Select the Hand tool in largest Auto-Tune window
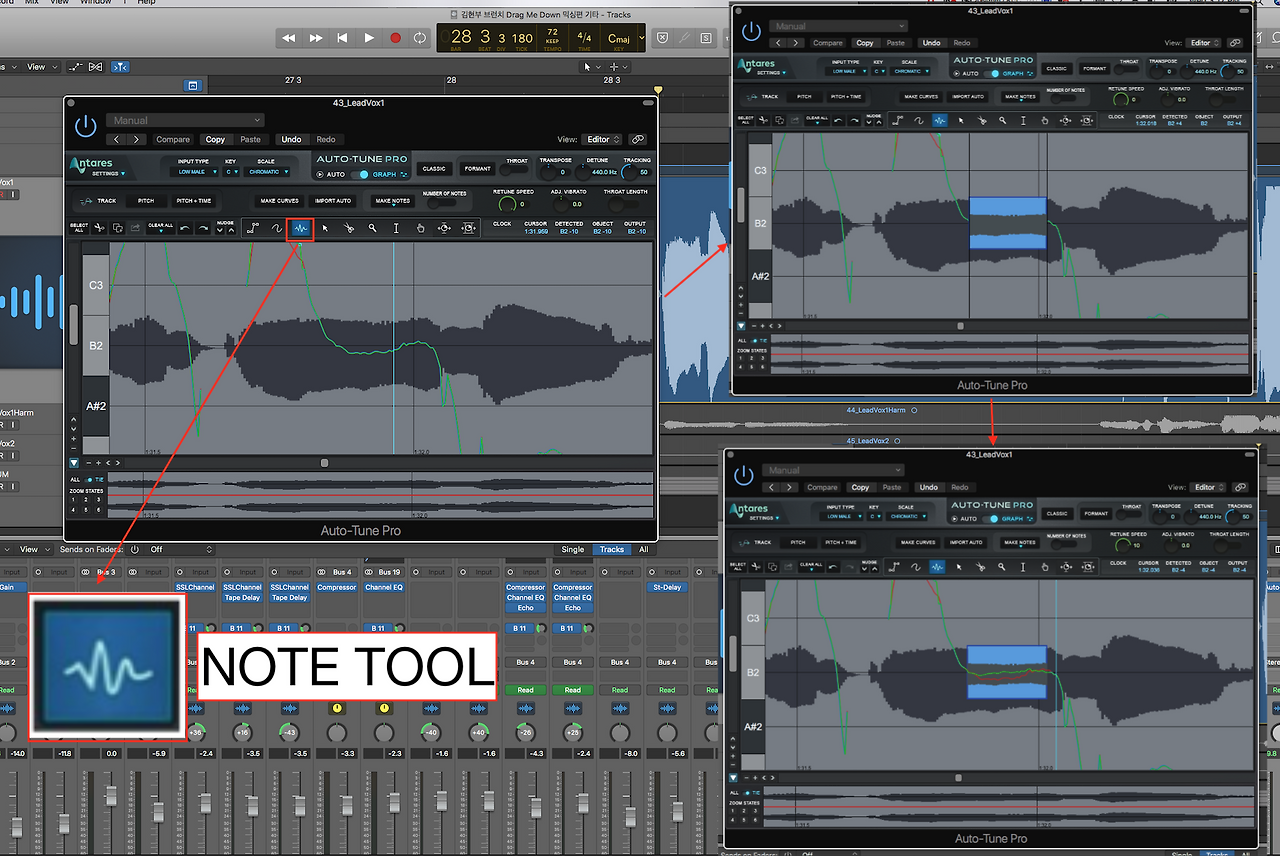Image resolution: width=1280 pixels, height=856 pixels. tap(421, 229)
